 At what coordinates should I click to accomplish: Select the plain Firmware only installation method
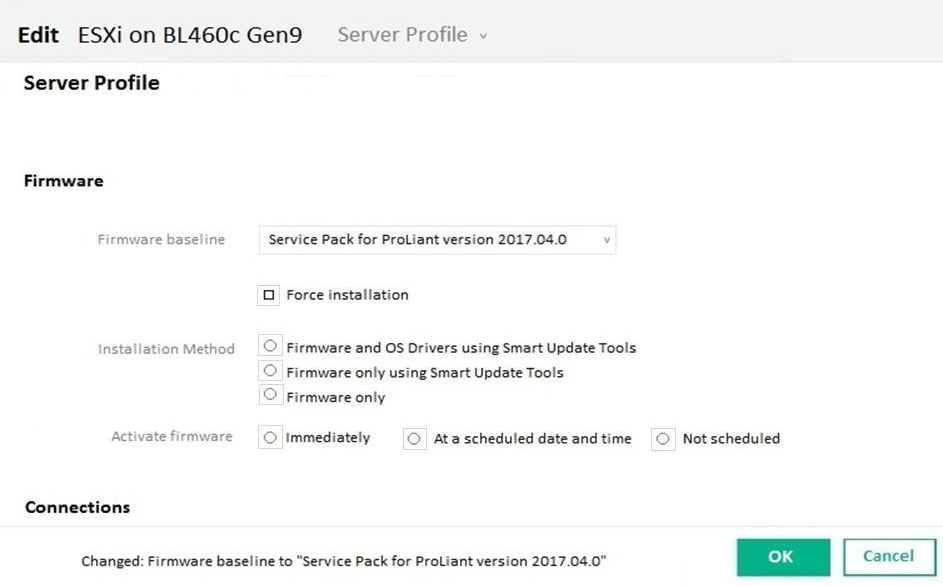pos(270,396)
